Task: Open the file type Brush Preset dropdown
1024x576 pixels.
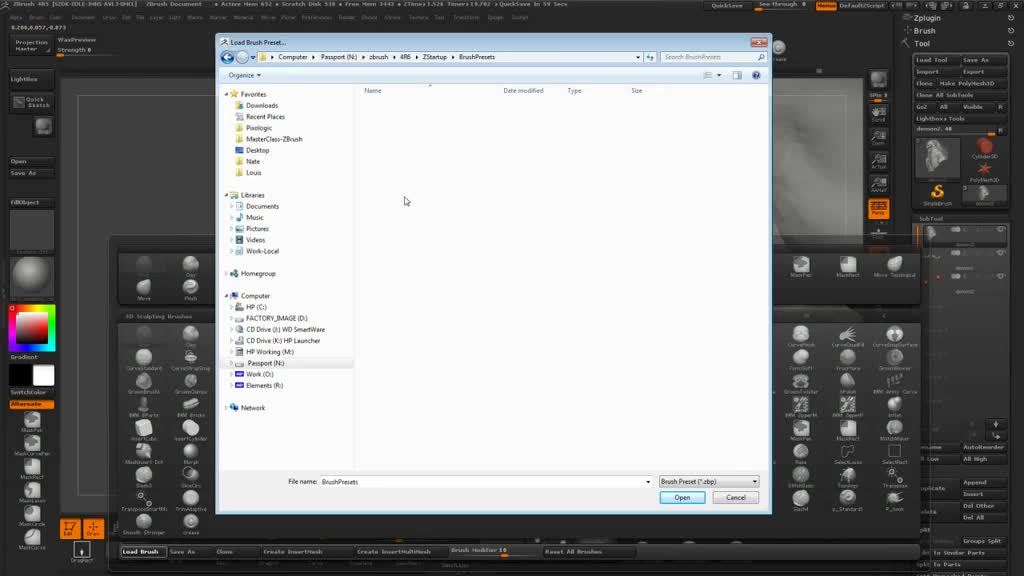Action: click(709, 481)
